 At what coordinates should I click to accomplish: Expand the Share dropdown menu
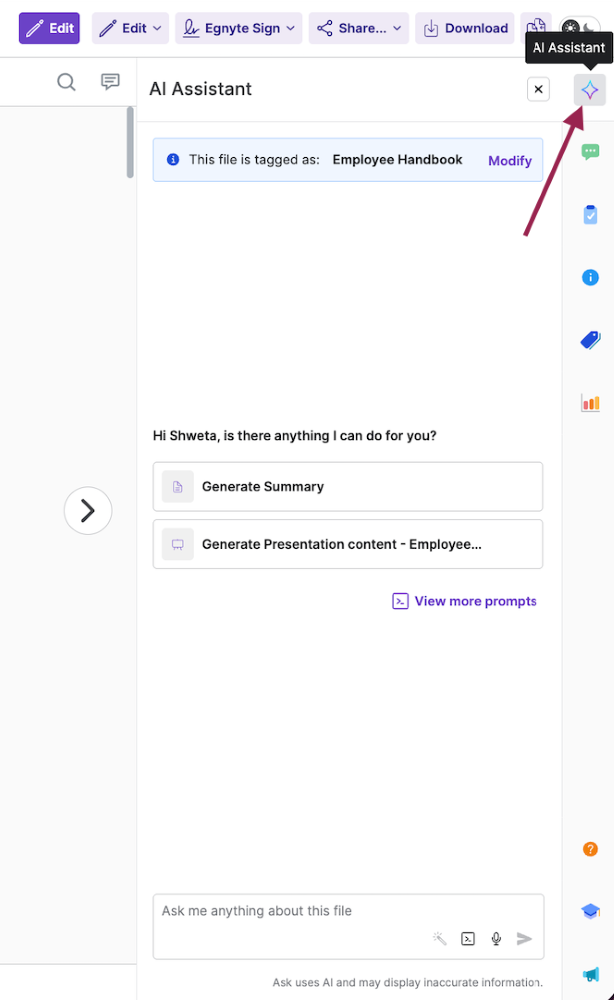tap(358, 28)
